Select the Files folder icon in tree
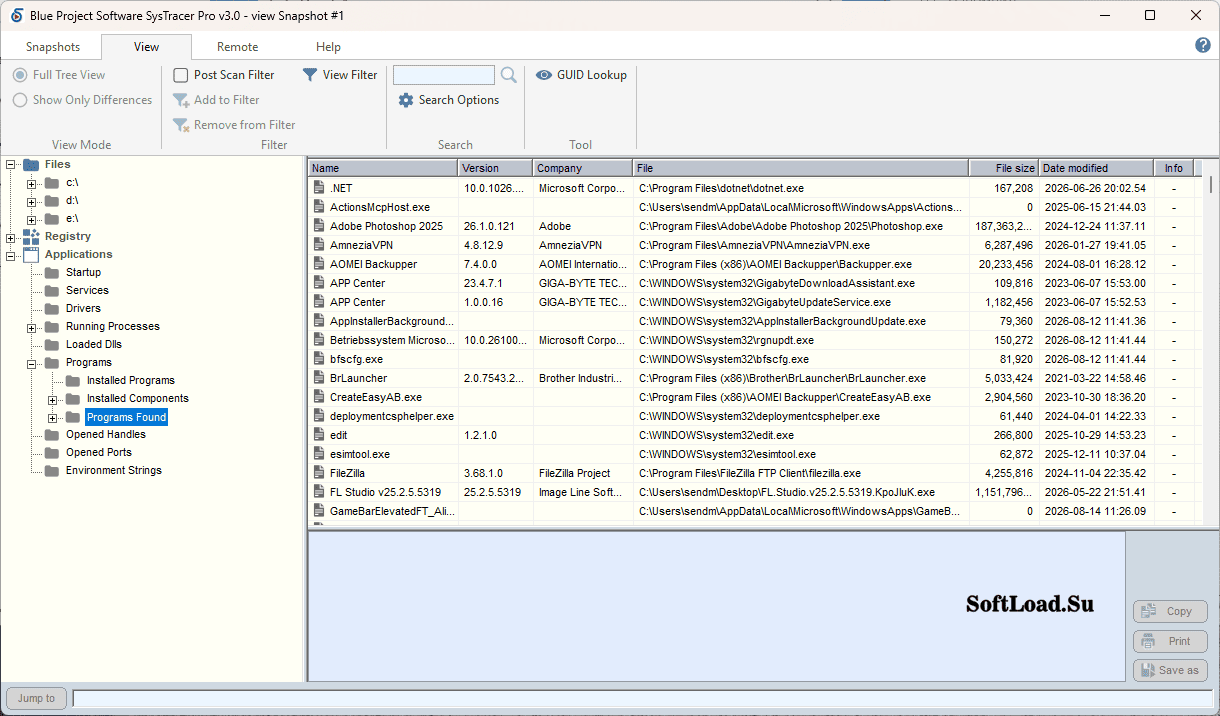The height and width of the screenshot is (716, 1220). 31,164
